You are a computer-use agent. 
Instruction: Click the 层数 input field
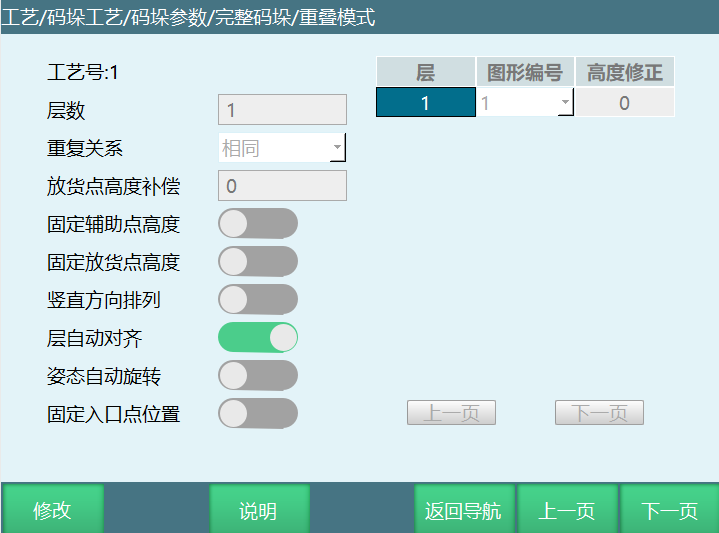pos(282,110)
